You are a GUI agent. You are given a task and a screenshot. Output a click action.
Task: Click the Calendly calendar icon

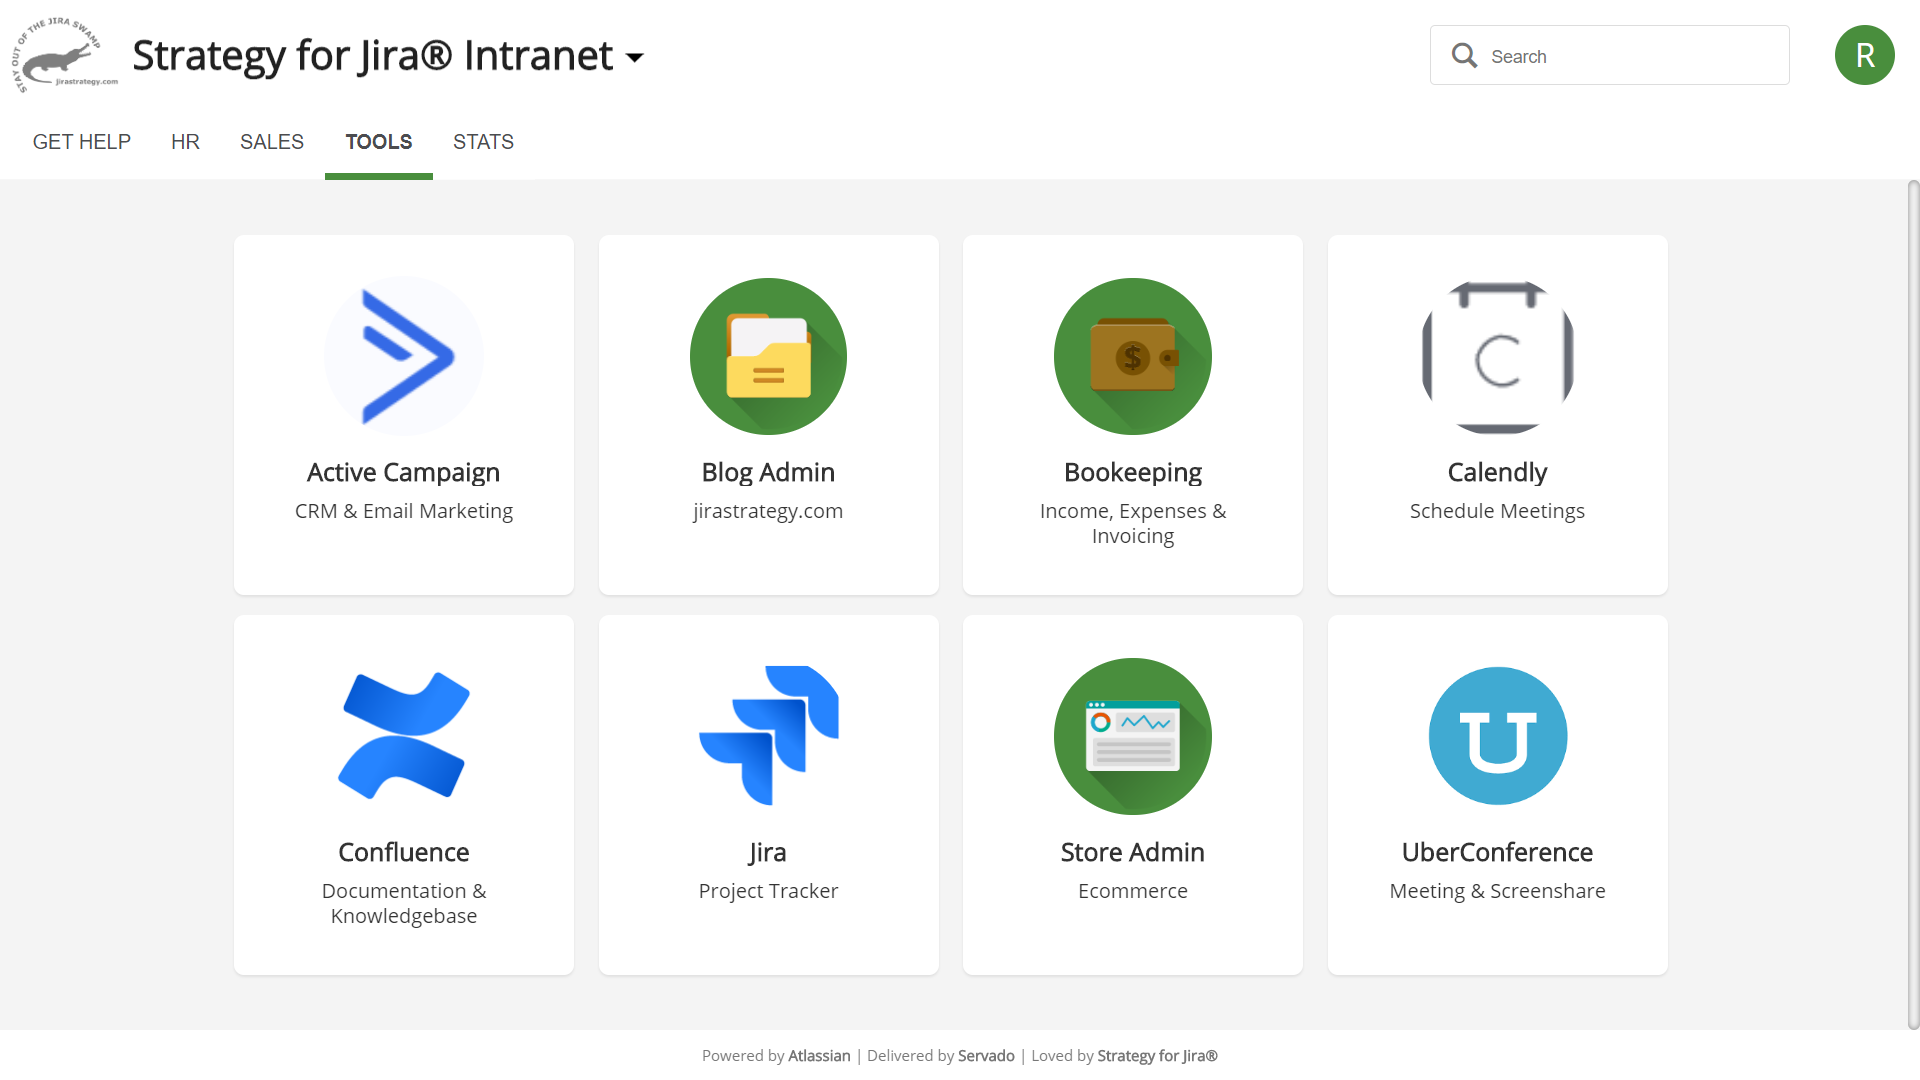tap(1497, 356)
